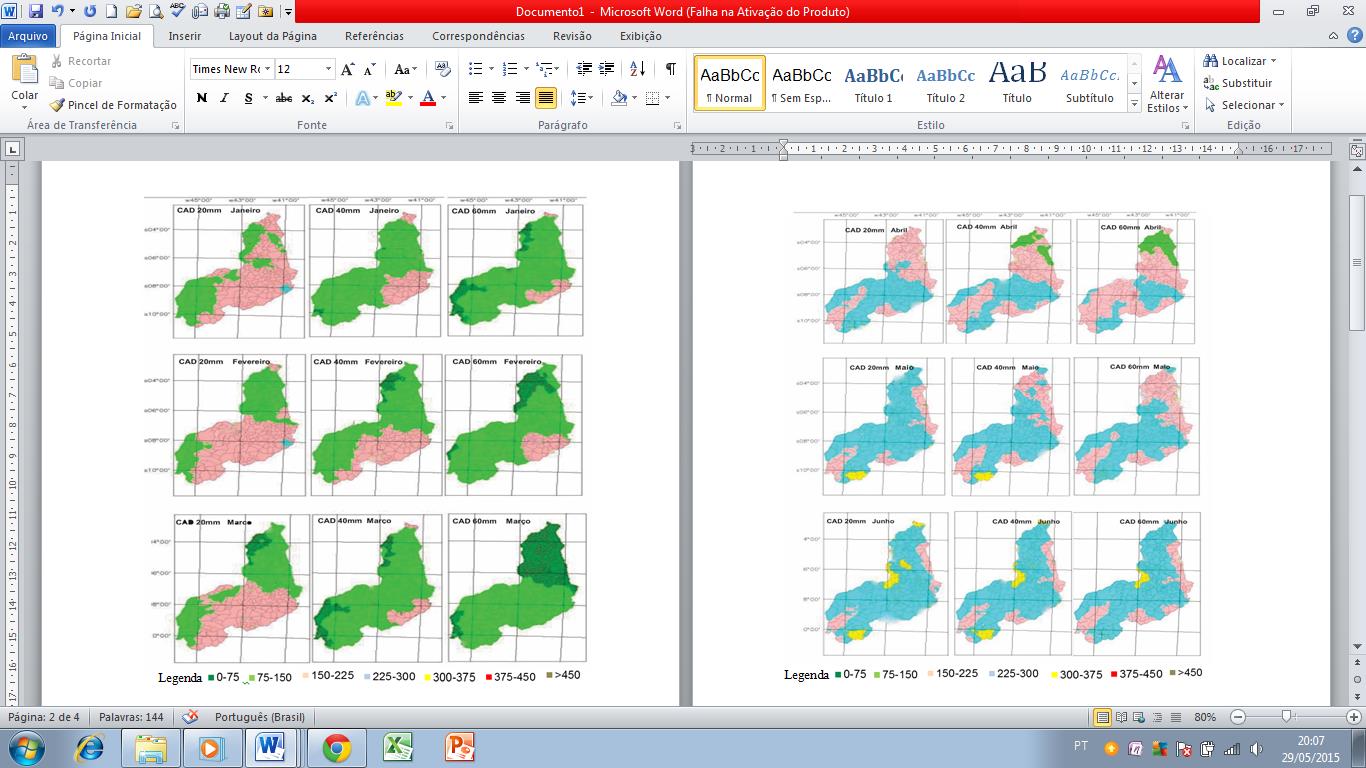Click the Pincel de Formatação brush icon
This screenshot has height=768, width=1366.
point(57,105)
